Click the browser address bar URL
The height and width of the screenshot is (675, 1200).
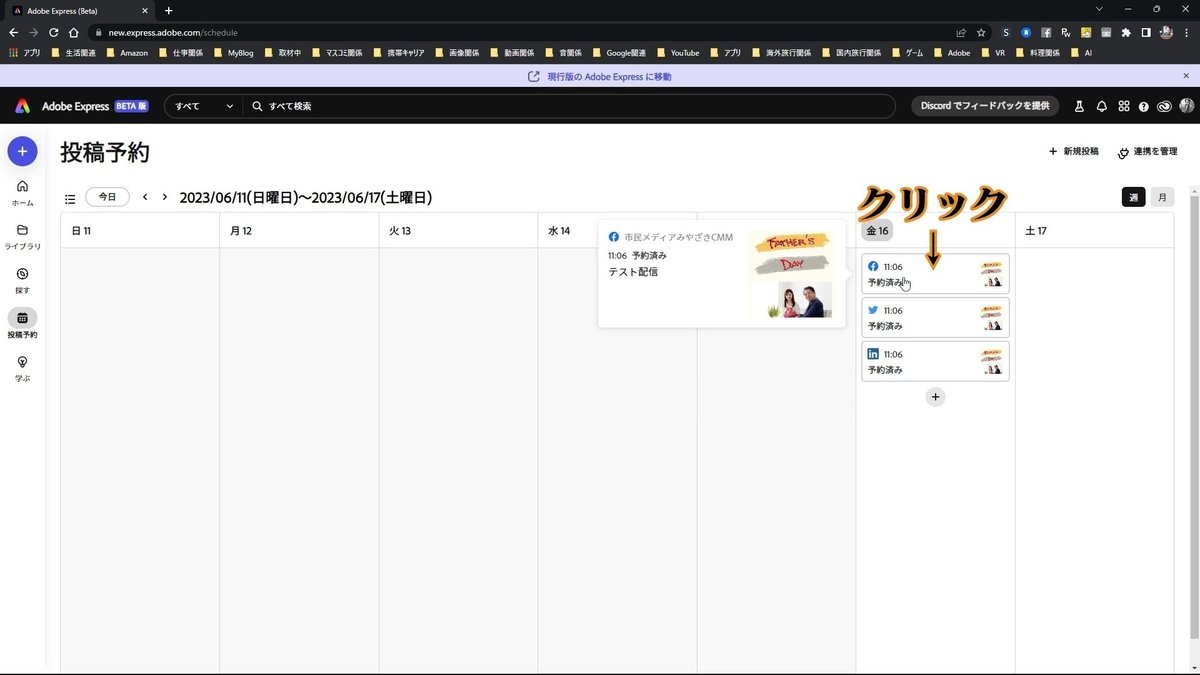coord(173,32)
